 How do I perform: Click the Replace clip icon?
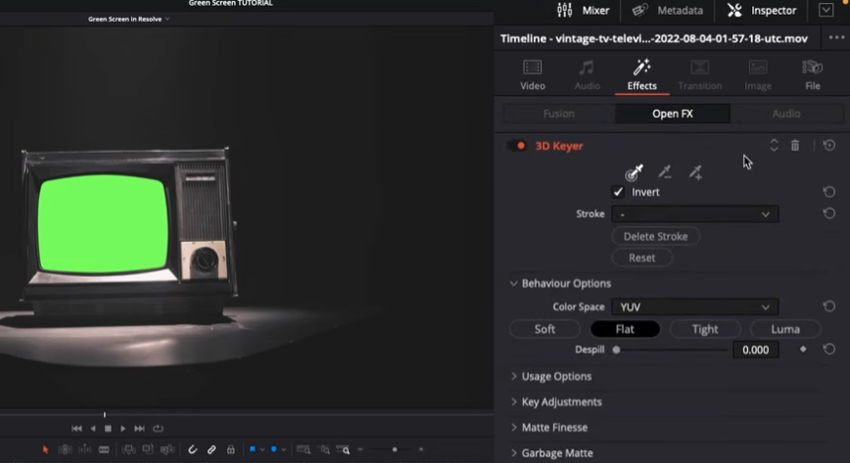click(168, 449)
